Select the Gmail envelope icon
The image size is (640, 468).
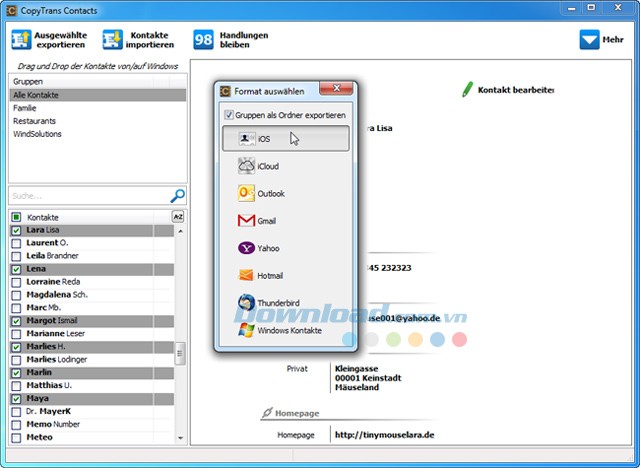click(246, 221)
